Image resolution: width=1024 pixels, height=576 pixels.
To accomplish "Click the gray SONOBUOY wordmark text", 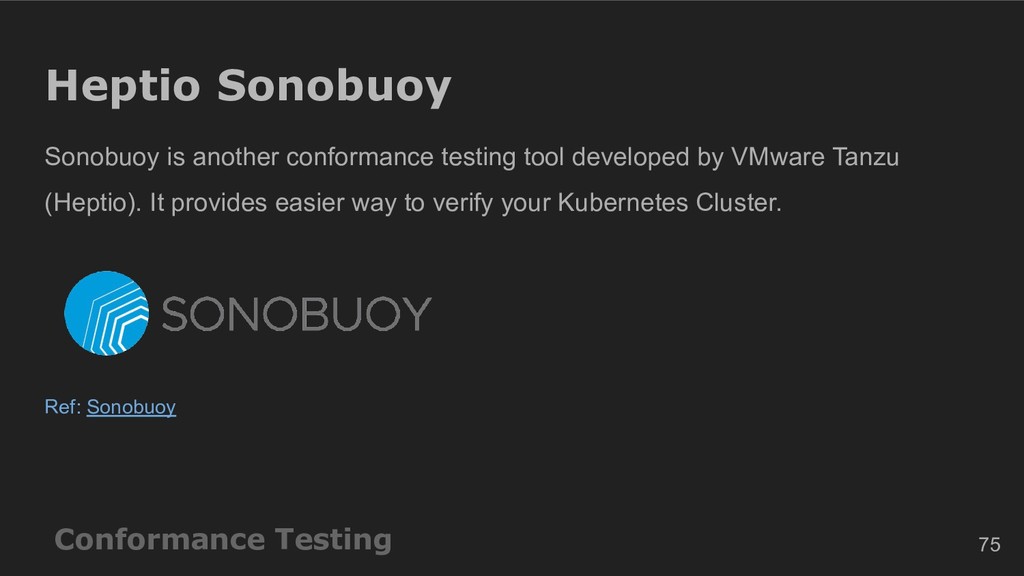I will pos(296,314).
